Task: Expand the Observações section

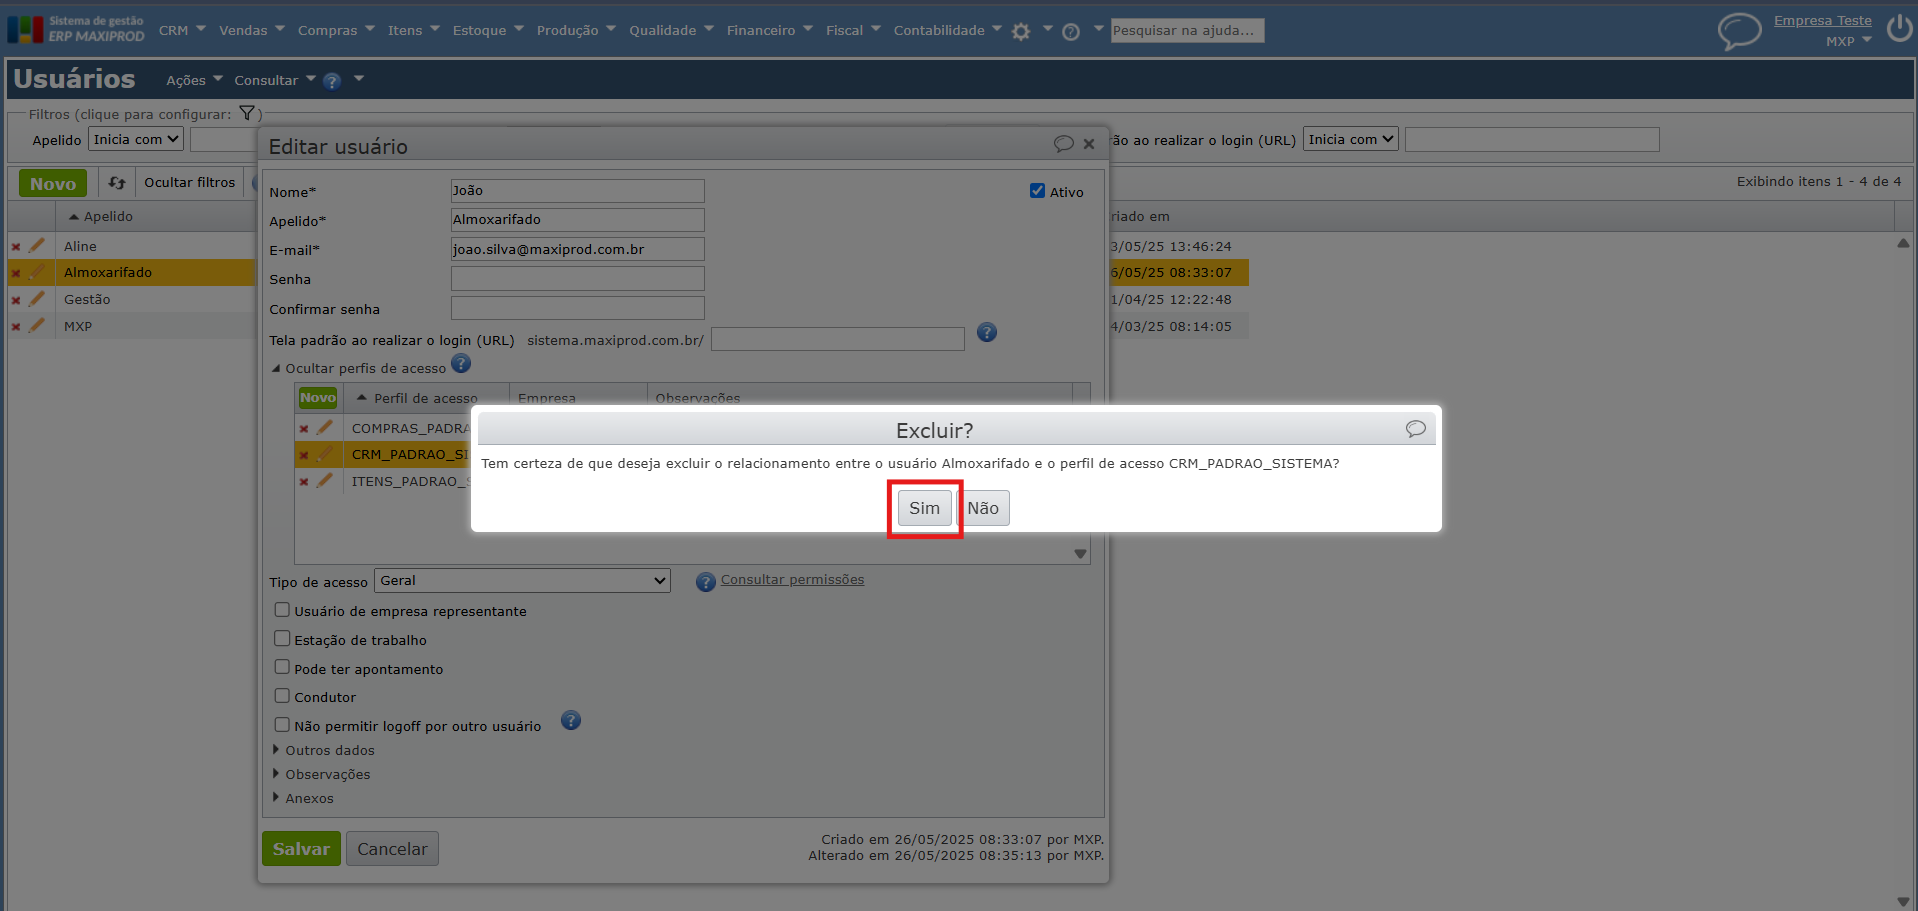Action: [x=322, y=775]
